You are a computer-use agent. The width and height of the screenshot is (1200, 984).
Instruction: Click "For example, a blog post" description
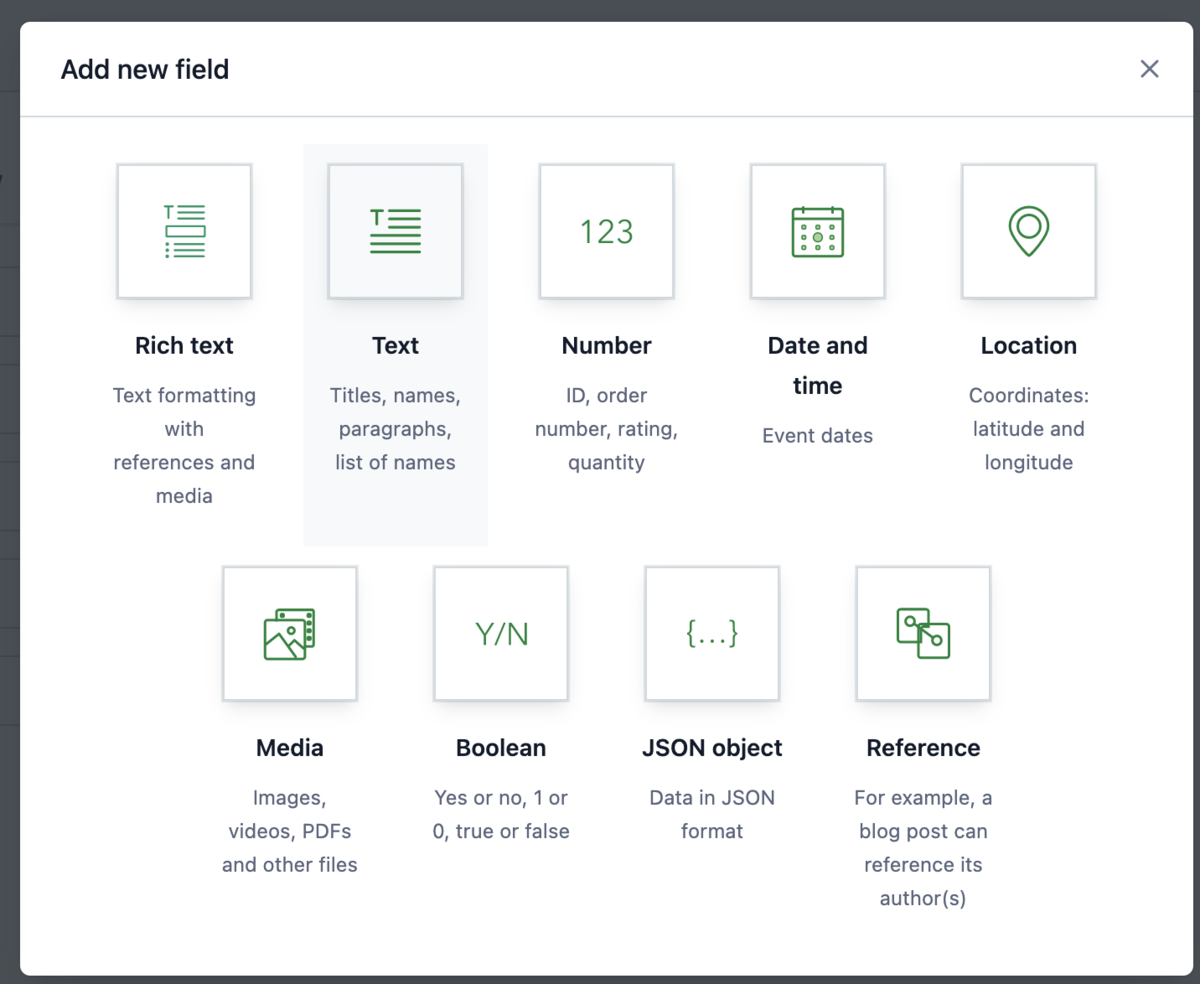(923, 848)
